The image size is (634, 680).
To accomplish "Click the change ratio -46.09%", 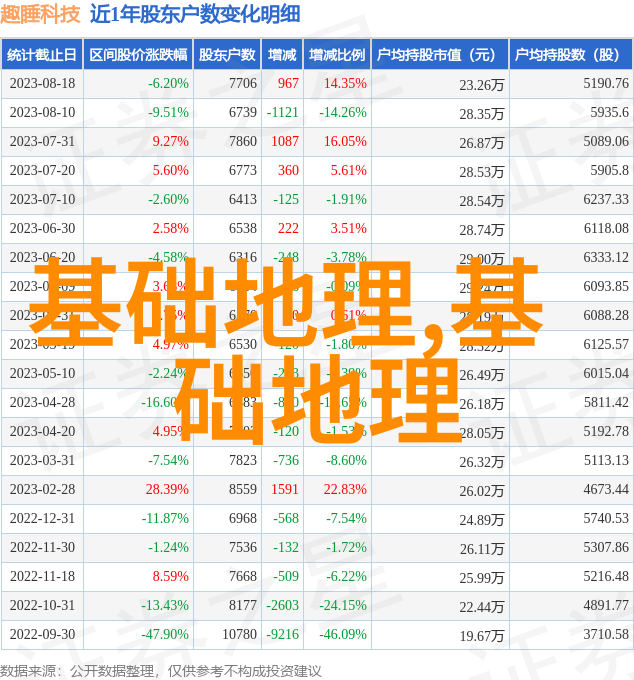I will (343, 635).
